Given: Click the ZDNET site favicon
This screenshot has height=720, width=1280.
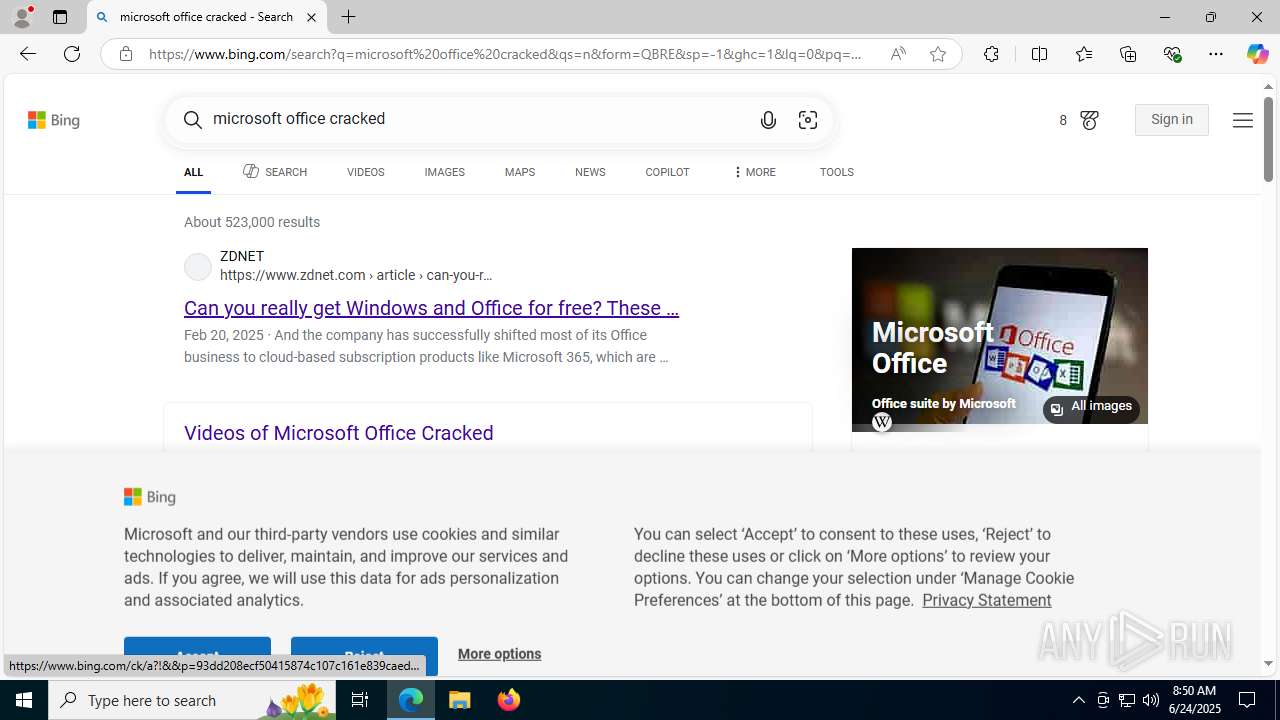Looking at the screenshot, I should (x=198, y=266).
